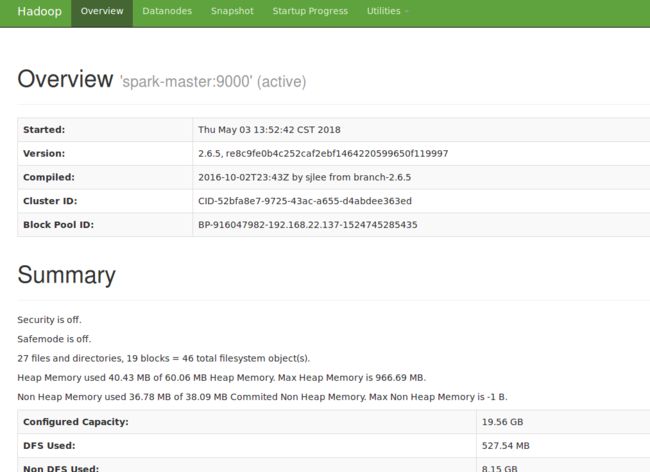Select the 2016-10-02T23:43Z by sjlee value
The image size is (650, 472).
coord(304,177)
